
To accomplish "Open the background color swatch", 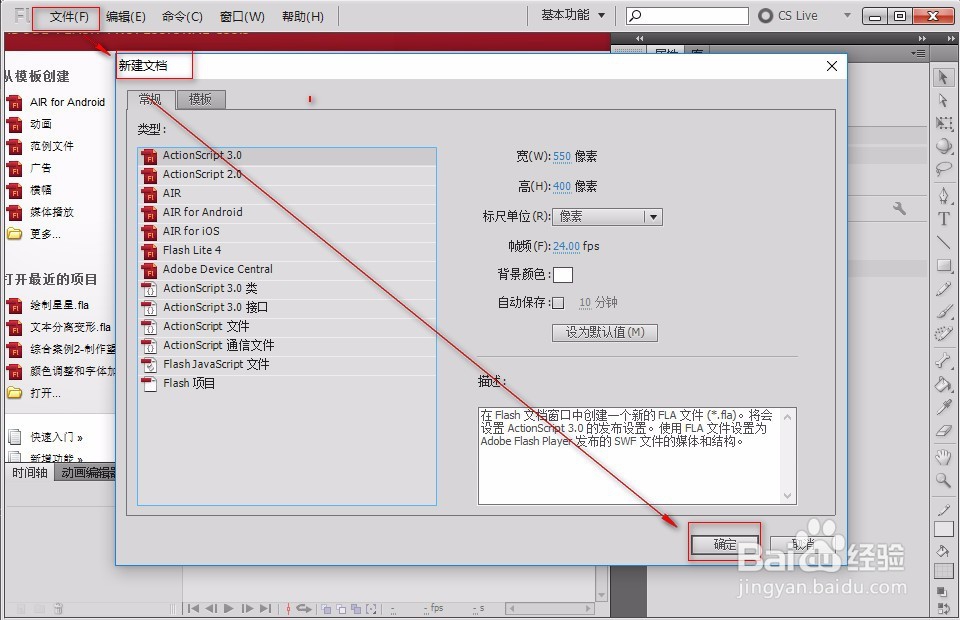I will (563, 275).
